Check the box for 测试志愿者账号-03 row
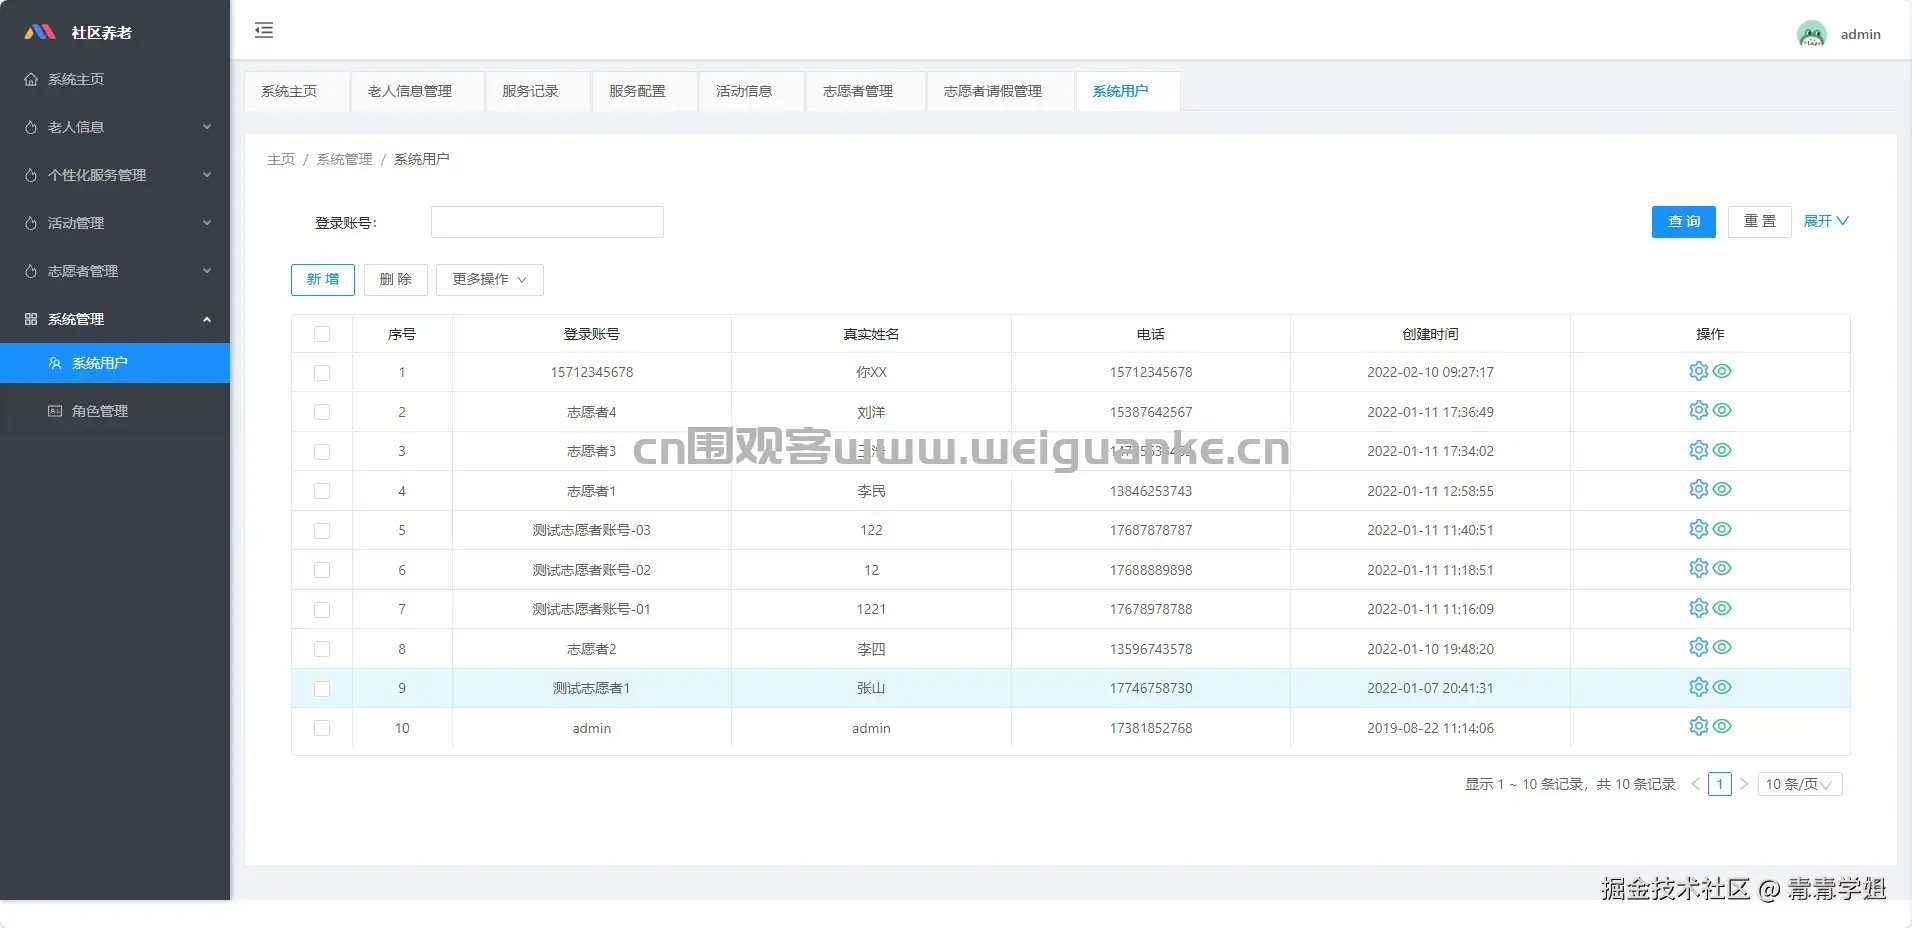The height and width of the screenshot is (928, 1912). pyautogui.click(x=322, y=531)
